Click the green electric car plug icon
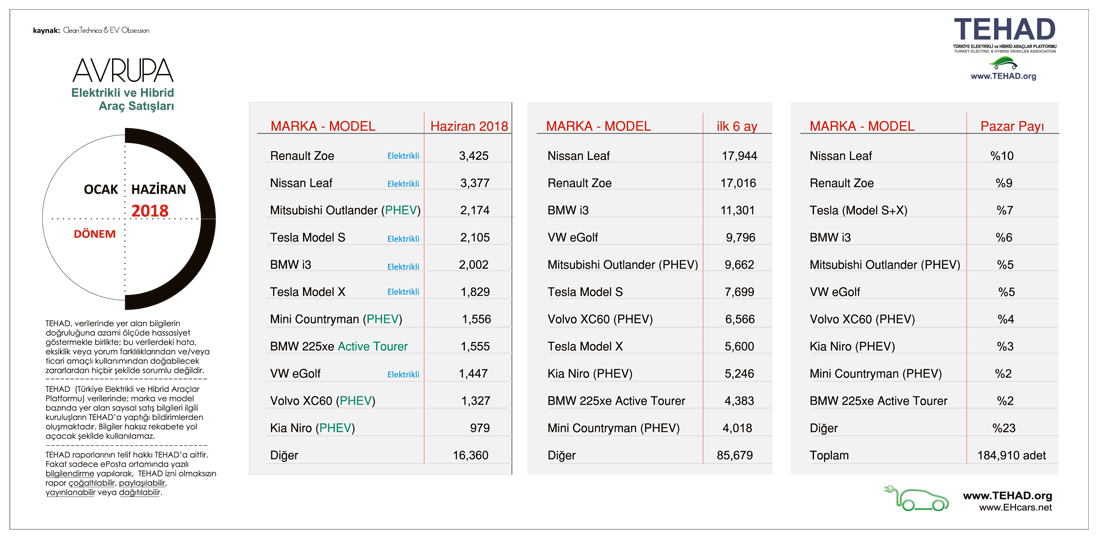Image resolution: width=1100 pixels, height=540 pixels. point(918,498)
